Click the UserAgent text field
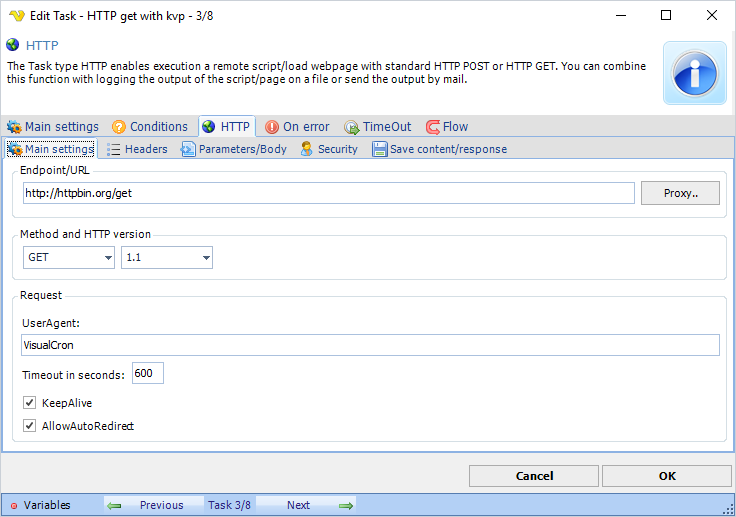This screenshot has height=517, width=736. tap(370, 345)
